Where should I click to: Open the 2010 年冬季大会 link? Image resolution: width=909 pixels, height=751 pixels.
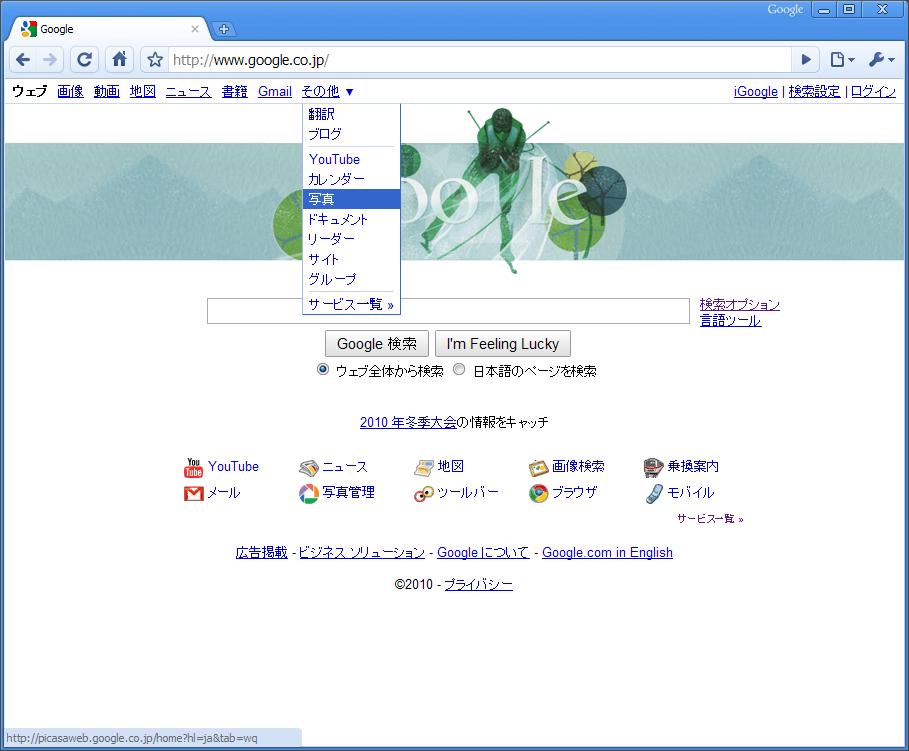(408, 422)
